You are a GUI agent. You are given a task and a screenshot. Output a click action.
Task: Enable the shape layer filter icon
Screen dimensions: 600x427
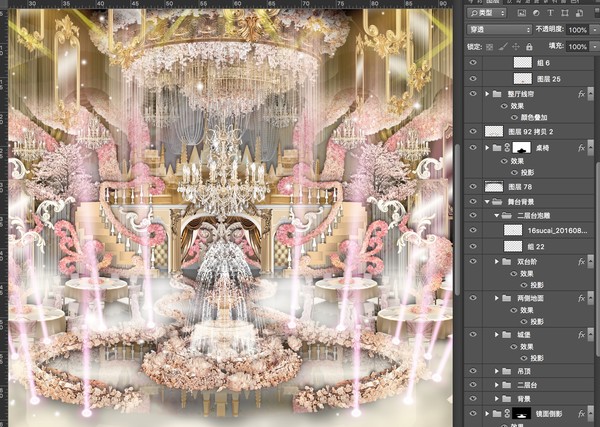click(x=565, y=13)
